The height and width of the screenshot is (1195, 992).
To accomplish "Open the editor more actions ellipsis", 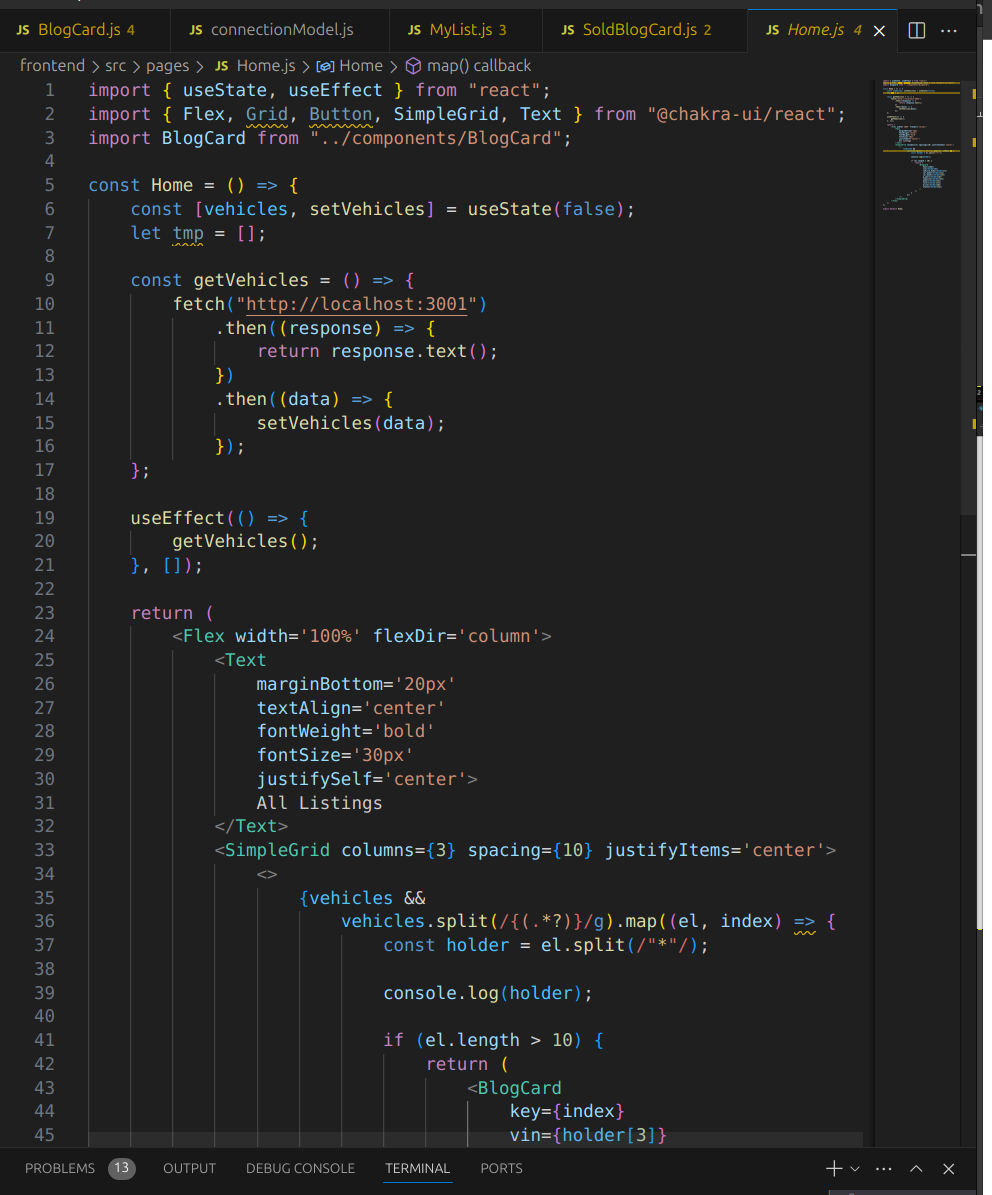I will click(949, 30).
